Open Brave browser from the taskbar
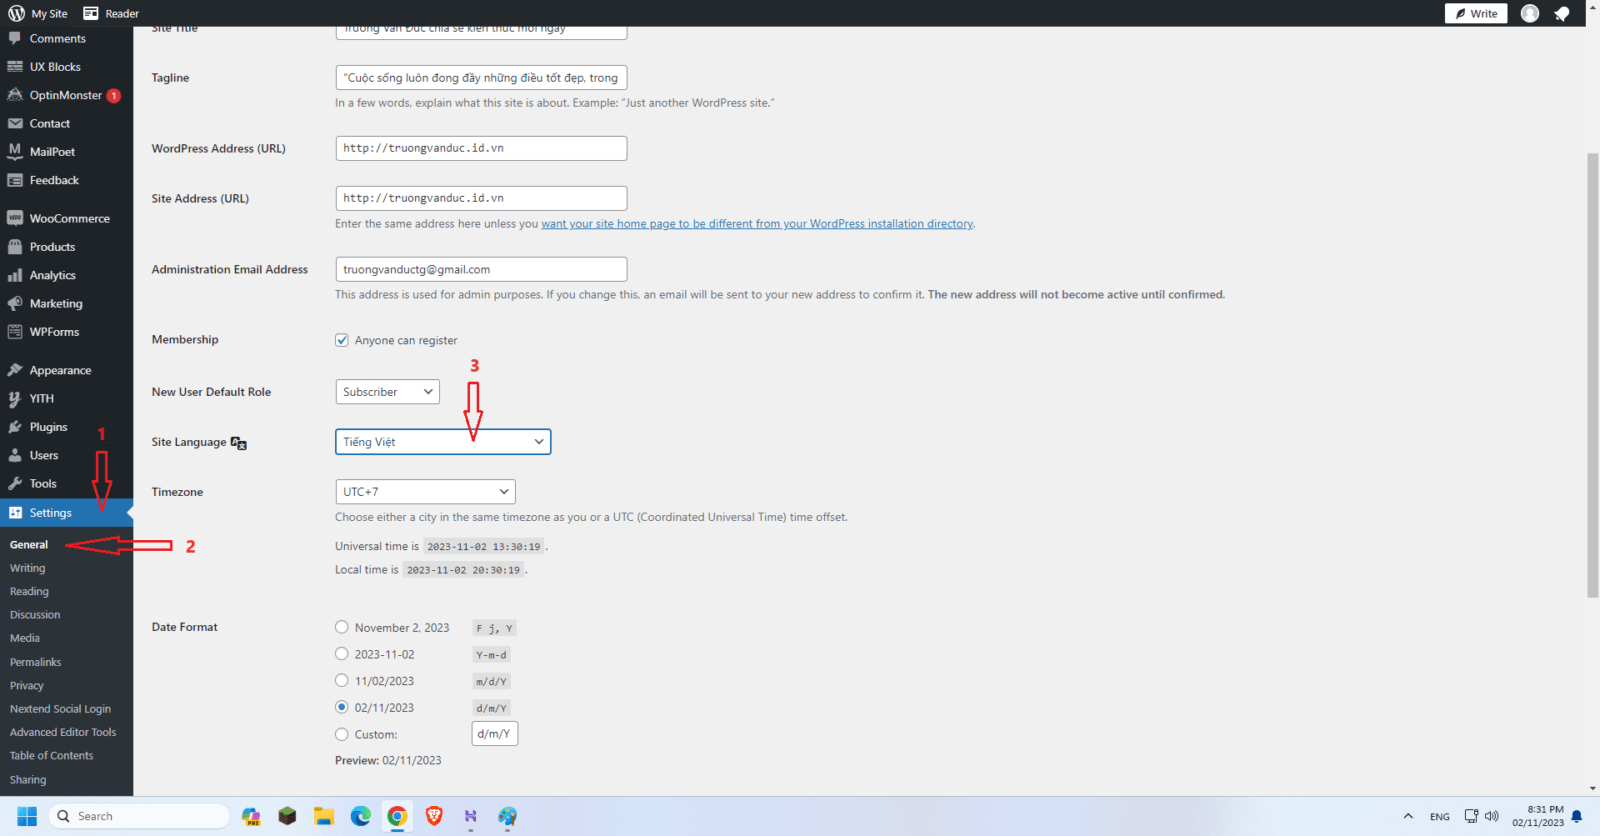The image size is (1600, 836). pyautogui.click(x=434, y=816)
